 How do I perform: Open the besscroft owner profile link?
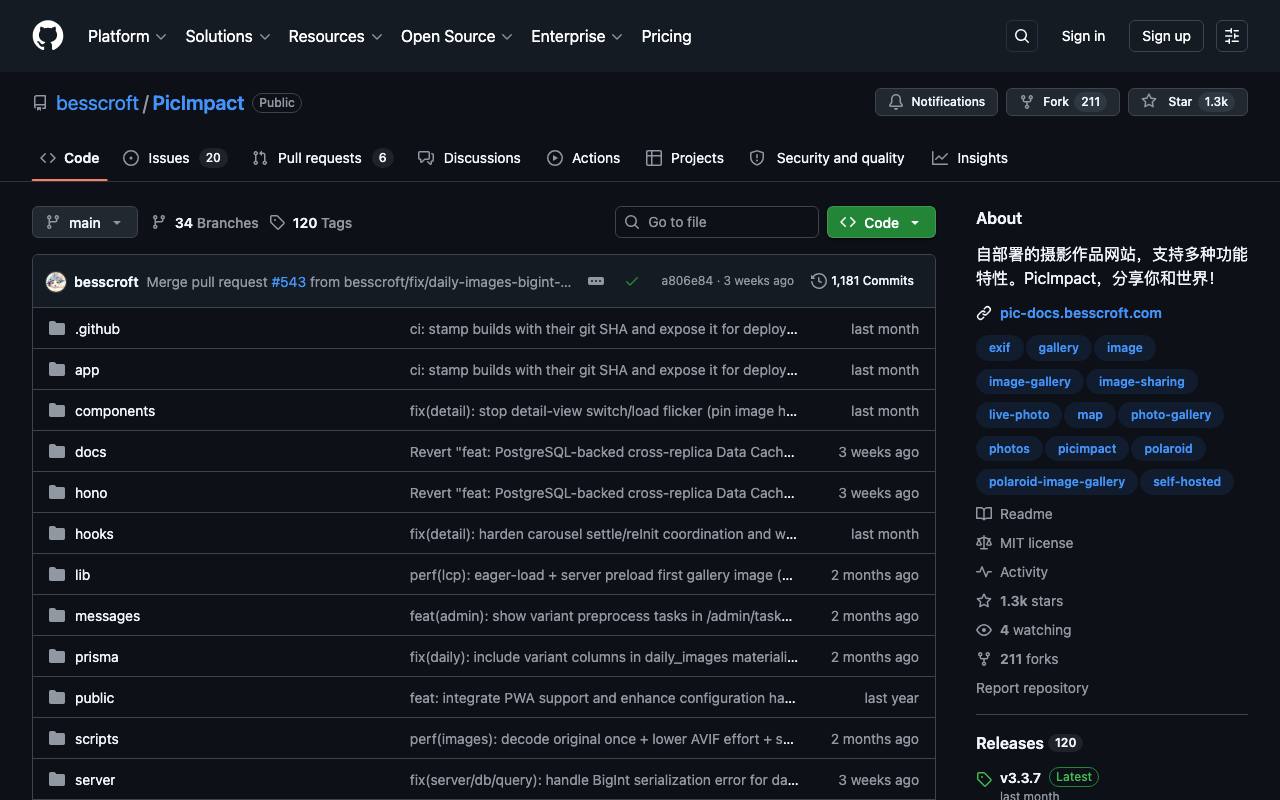click(x=97, y=103)
